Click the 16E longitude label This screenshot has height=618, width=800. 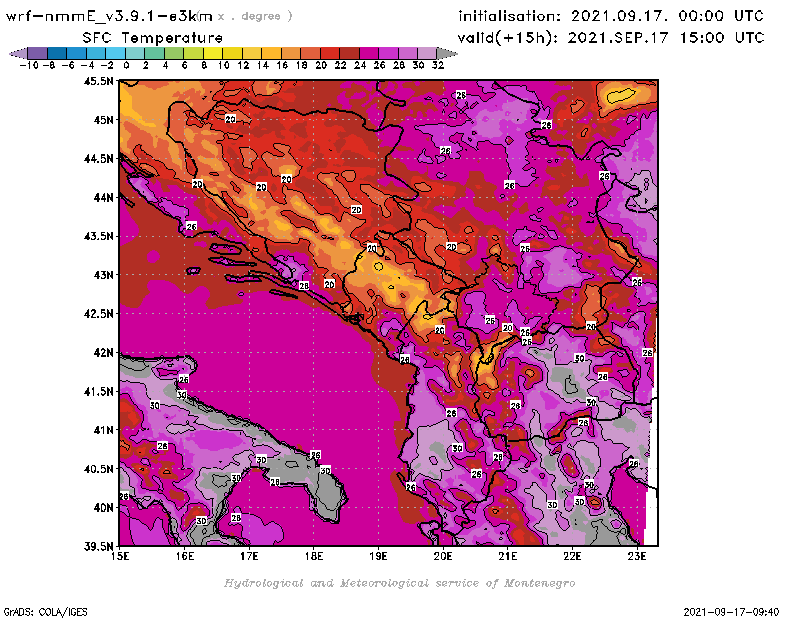(185, 556)
